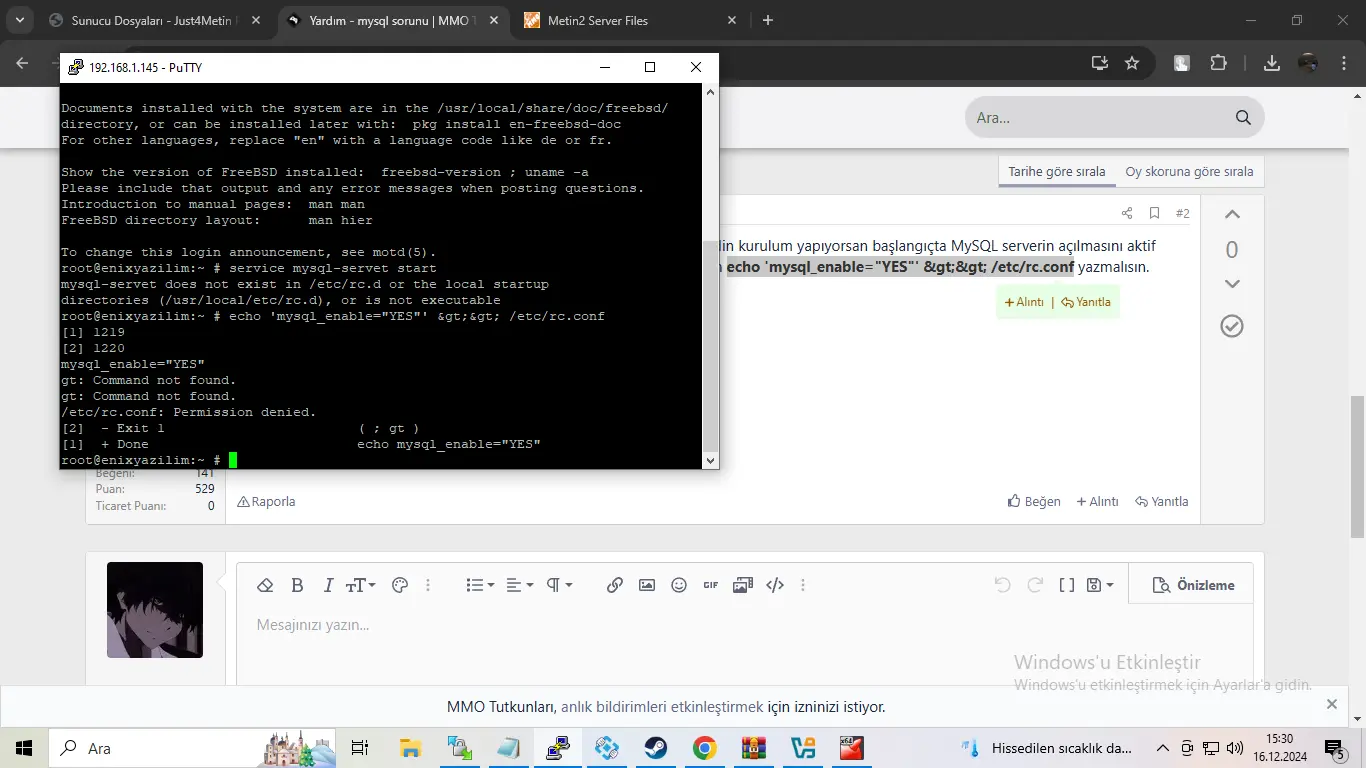Switch to Oy skoruna göre sırala sorting
This screenshot has width=1366, height=768.
pos(1189,171)
